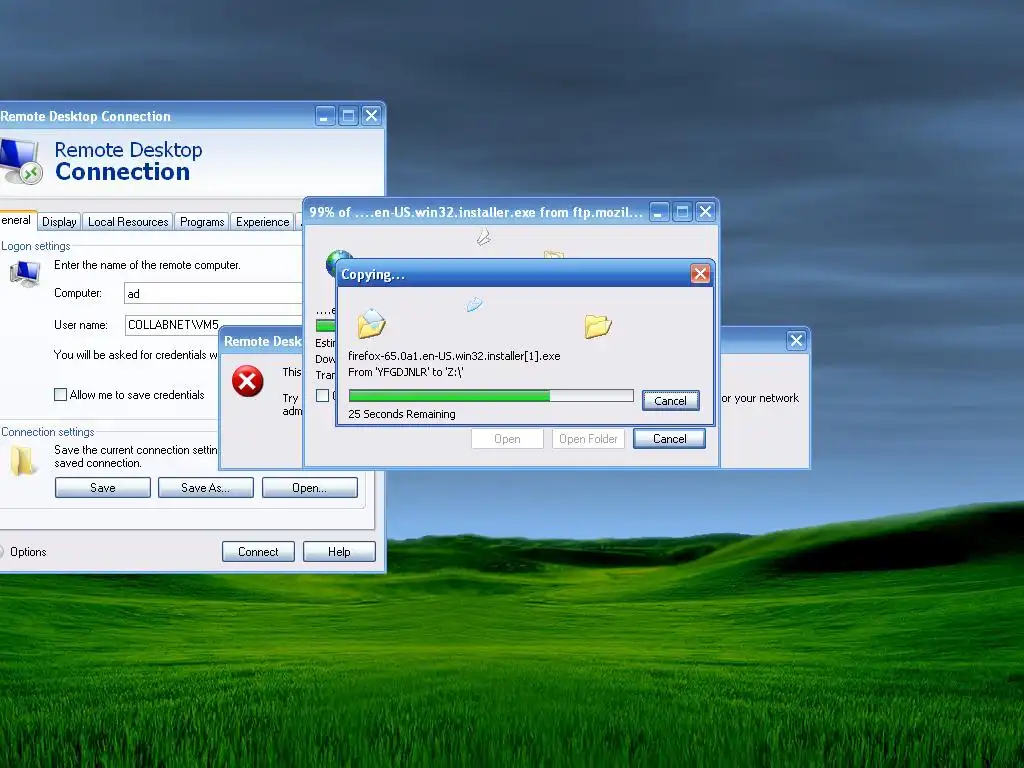Click the copying progress bar
The width and height of the screenshot is (1024, 768).
tap(490, 395)
